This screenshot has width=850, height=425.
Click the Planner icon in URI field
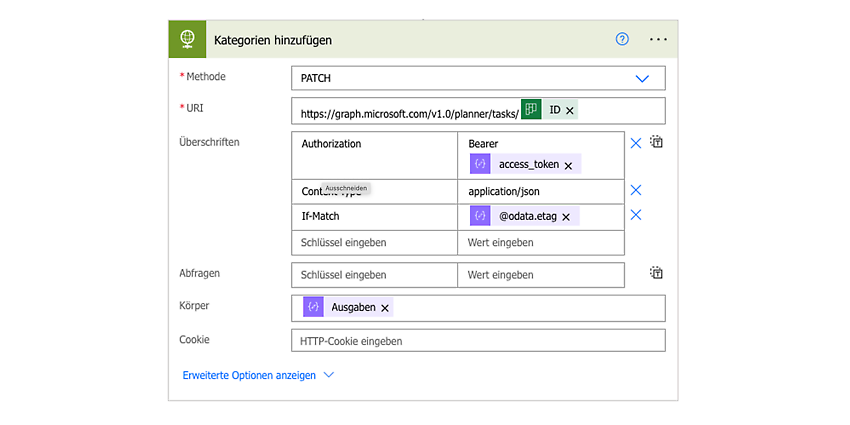point(531,108)
